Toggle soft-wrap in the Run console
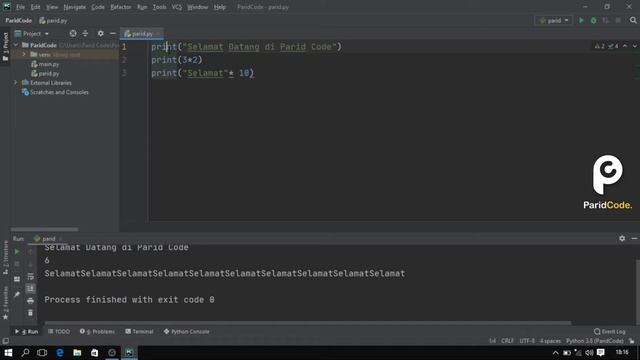Image resolution: width=640 pixels, height=360 pixels. (31, 277)
